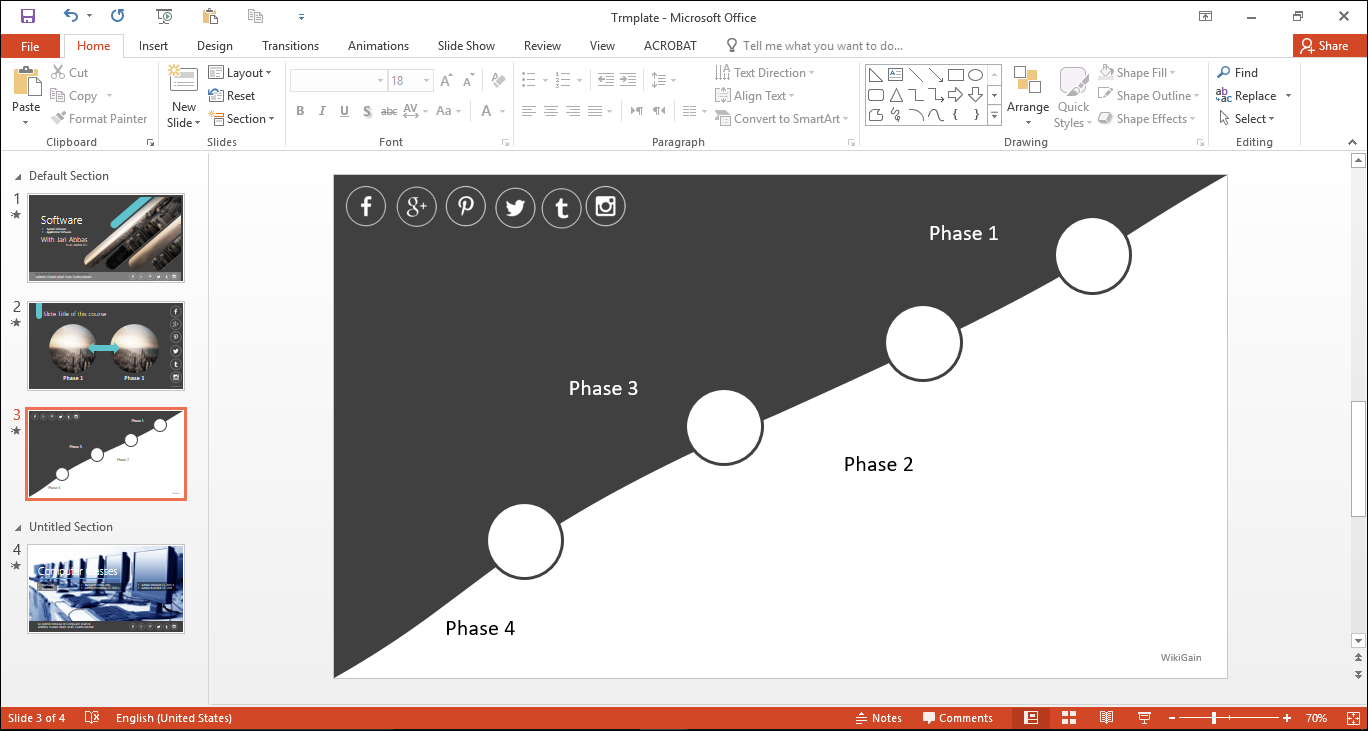Click the Twitter icon on the slide
Screen dimensions: 1368x731
pos(515,208)
